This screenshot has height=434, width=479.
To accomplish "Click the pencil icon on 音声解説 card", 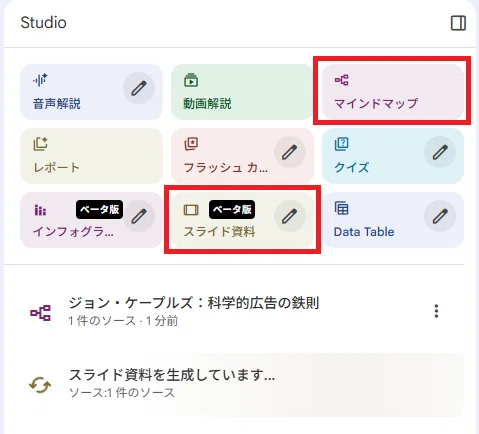I will point(139,88).
